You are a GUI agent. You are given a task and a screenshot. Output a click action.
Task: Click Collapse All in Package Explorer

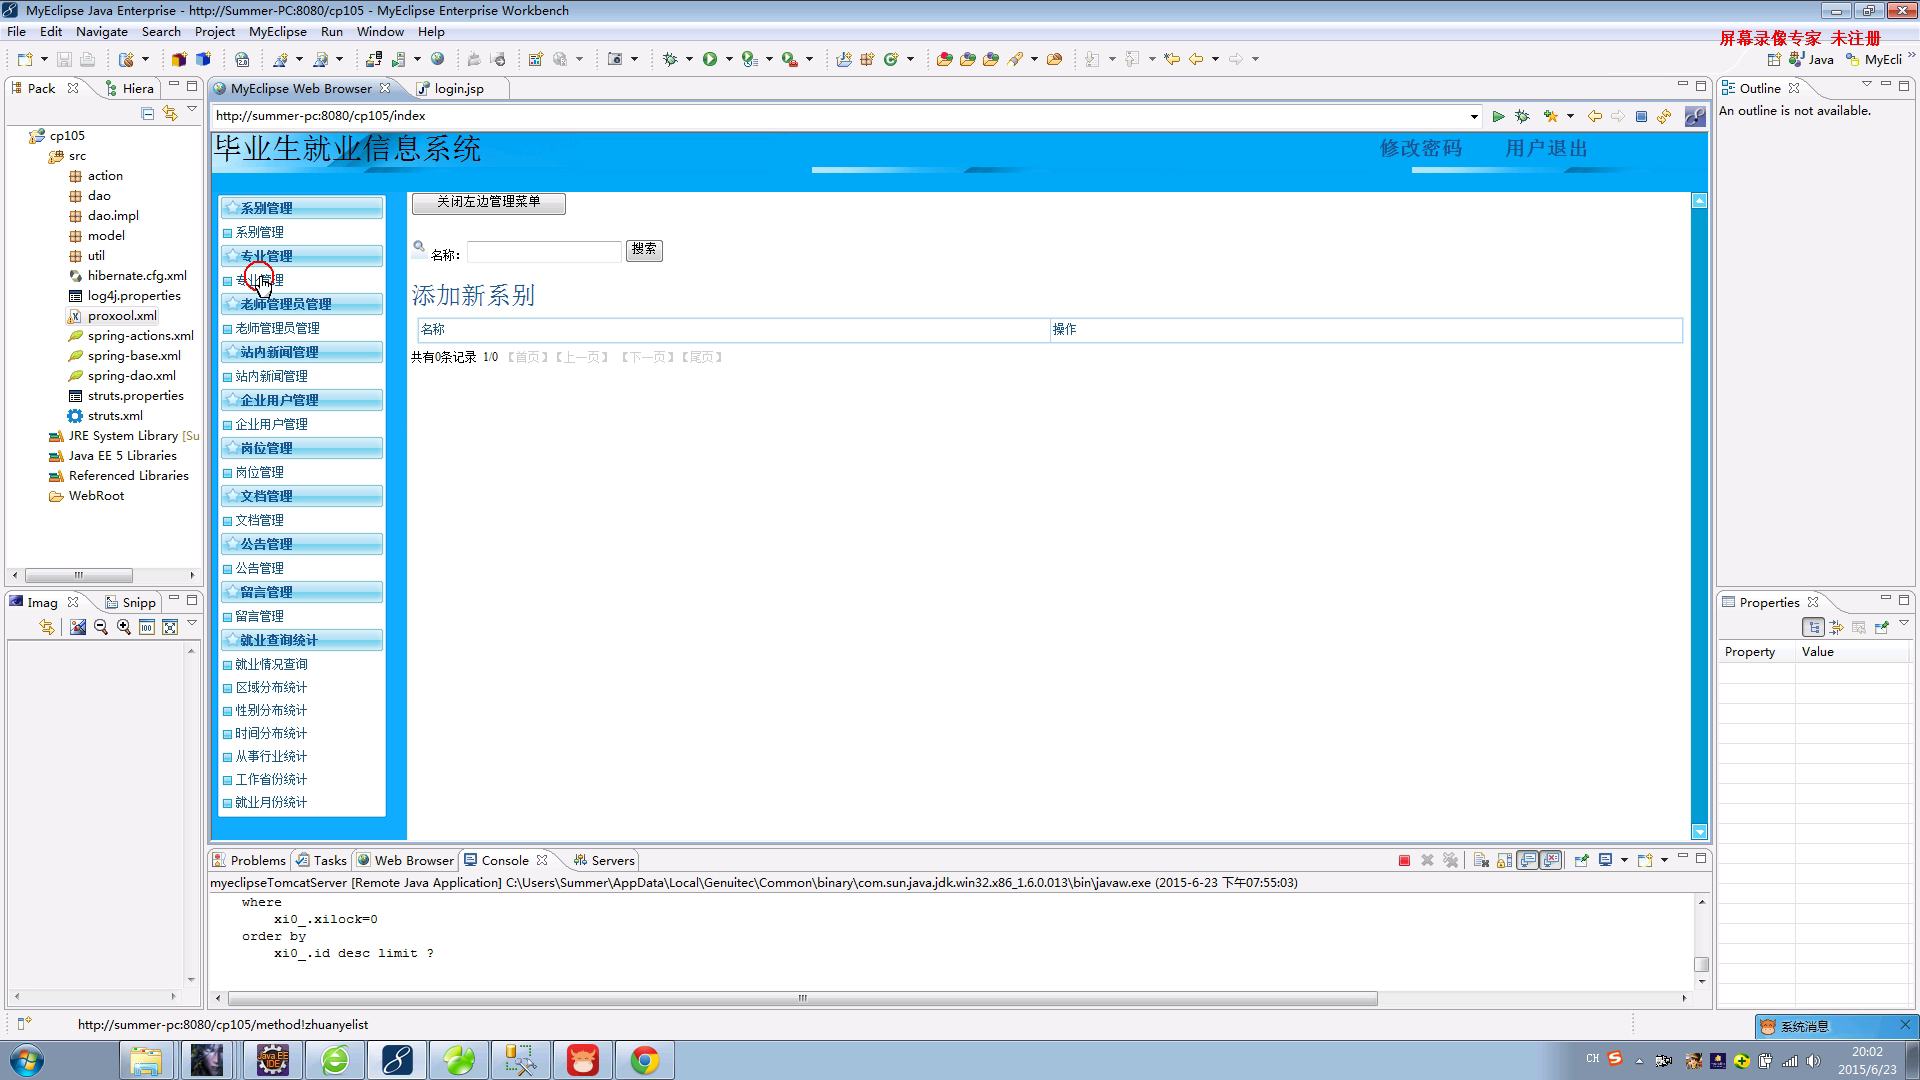tap(148, 113)
